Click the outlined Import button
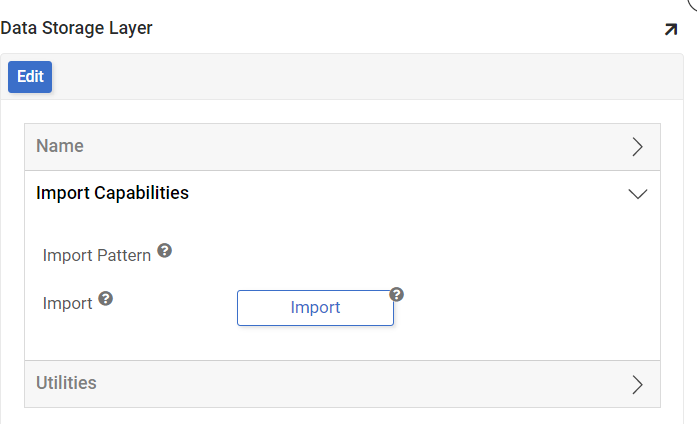This screenshot has width=697, height=424. coord(315,308)
